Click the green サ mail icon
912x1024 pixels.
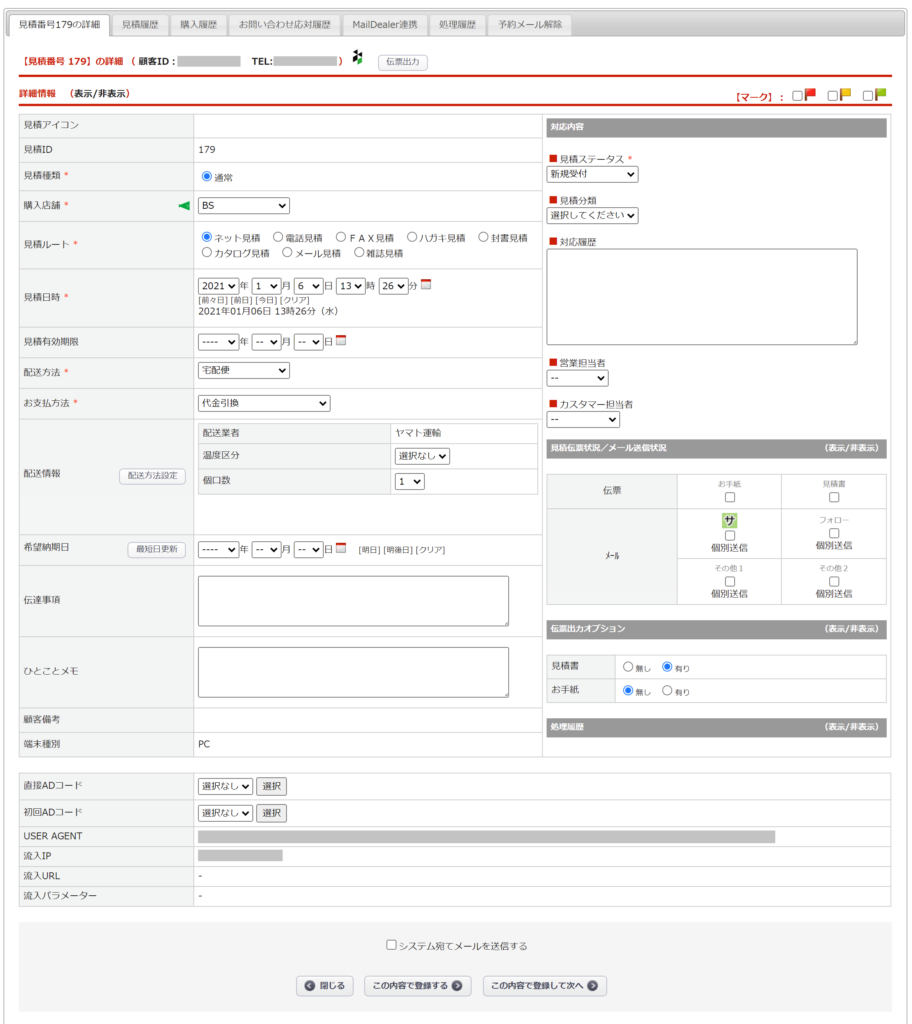(730, 520)
